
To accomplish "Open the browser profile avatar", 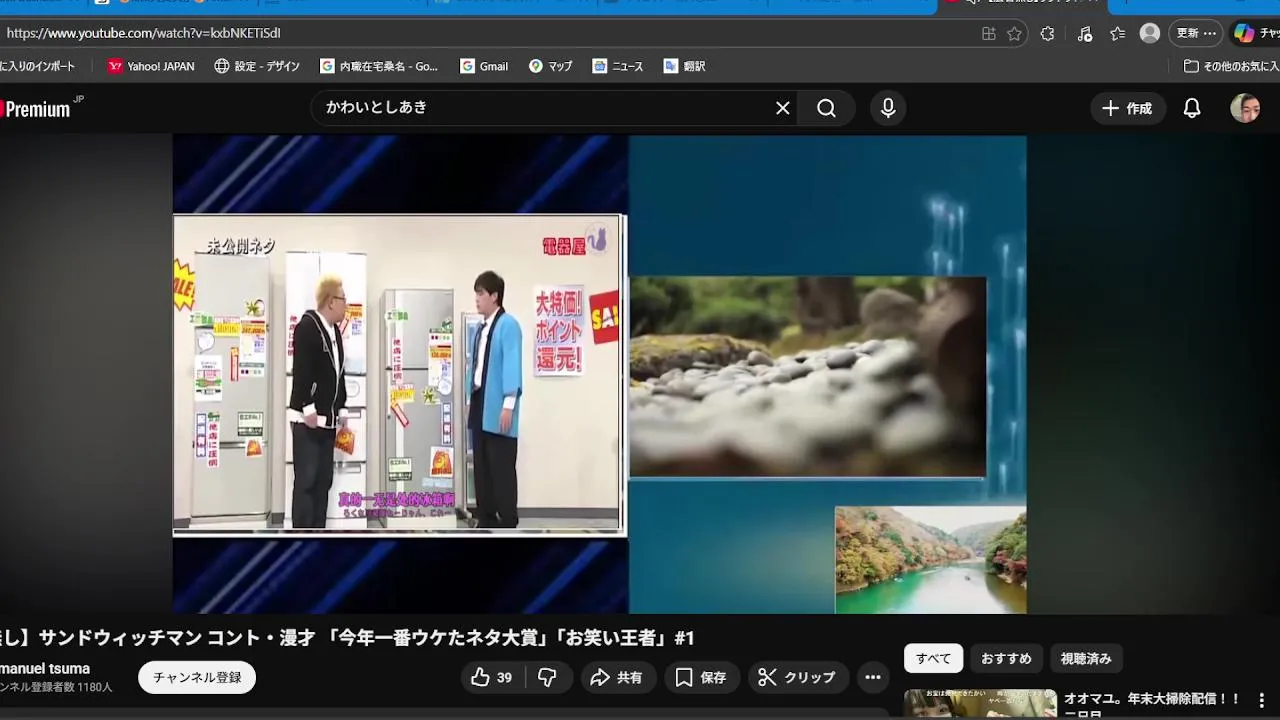I will coord(1150,33).
